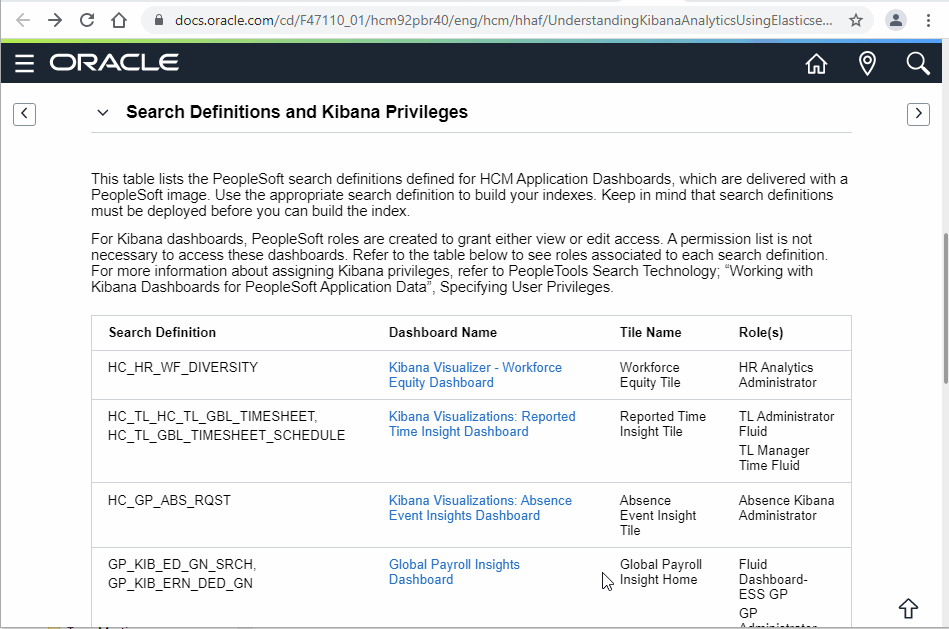Go to next page arrow
949x629 pixels.
click(x=918, y=114)
